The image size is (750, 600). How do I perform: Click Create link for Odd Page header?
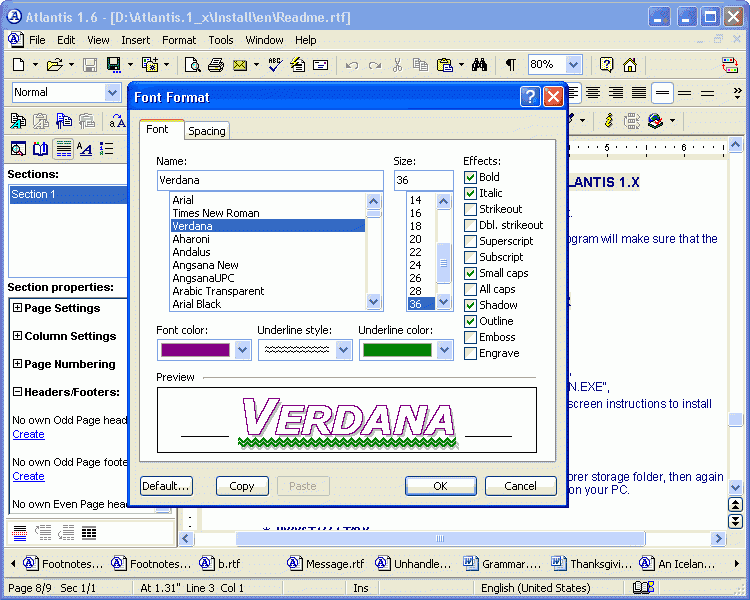(x=28, y=434)
